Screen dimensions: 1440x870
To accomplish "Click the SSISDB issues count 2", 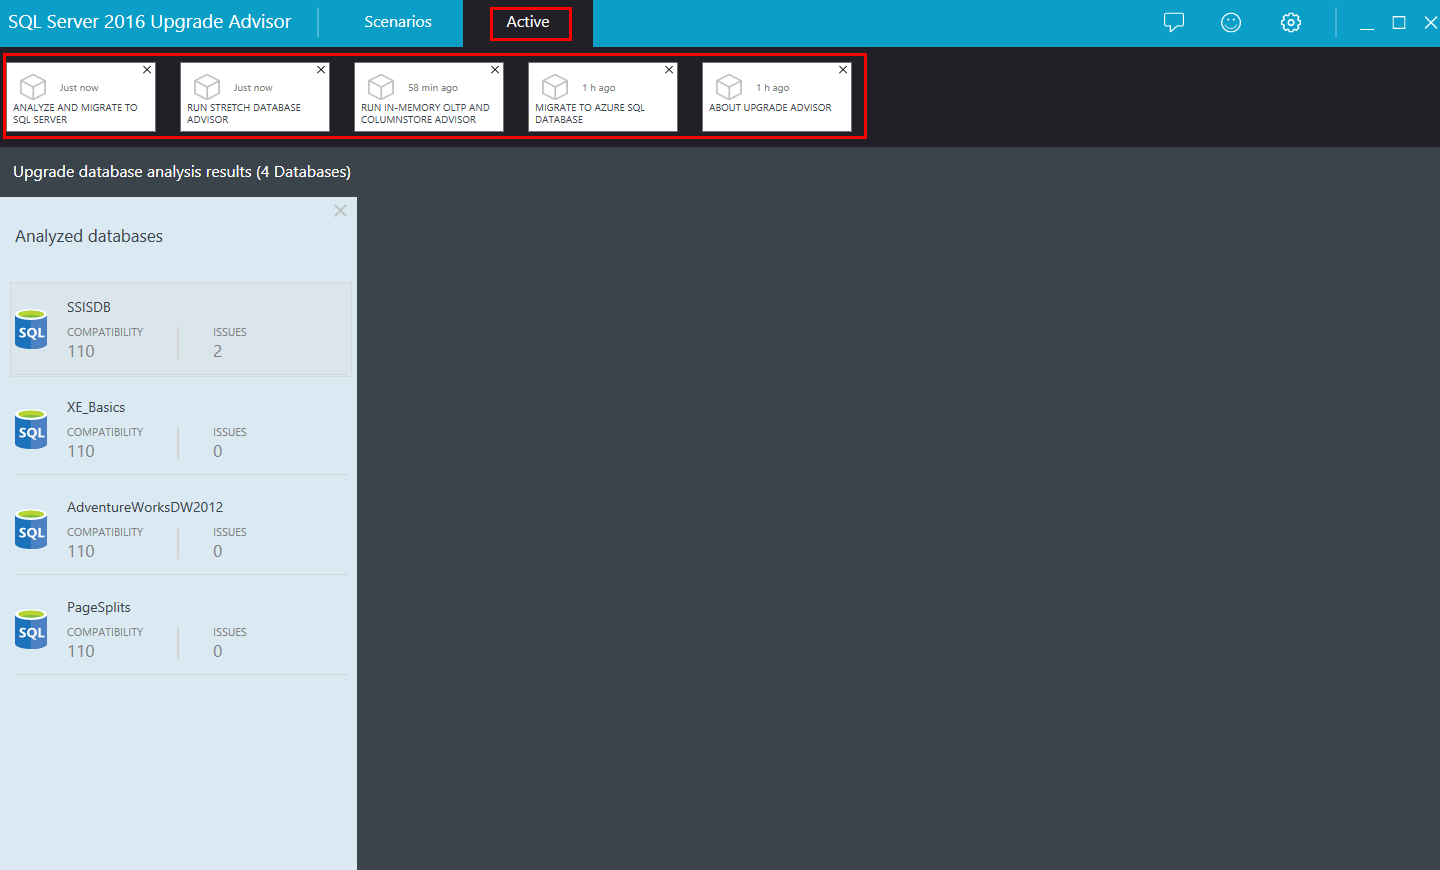I will pos(218,351).
